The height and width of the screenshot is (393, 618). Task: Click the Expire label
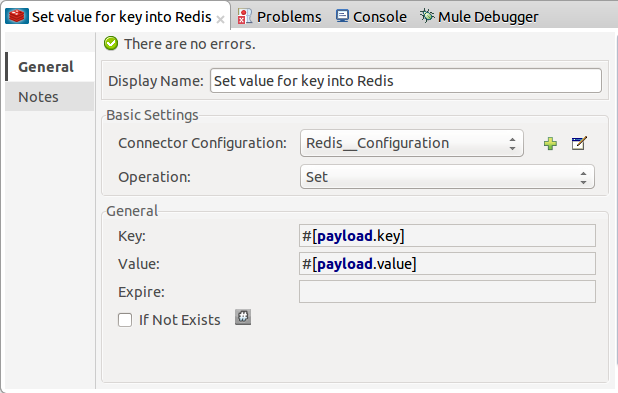[141, 292]
